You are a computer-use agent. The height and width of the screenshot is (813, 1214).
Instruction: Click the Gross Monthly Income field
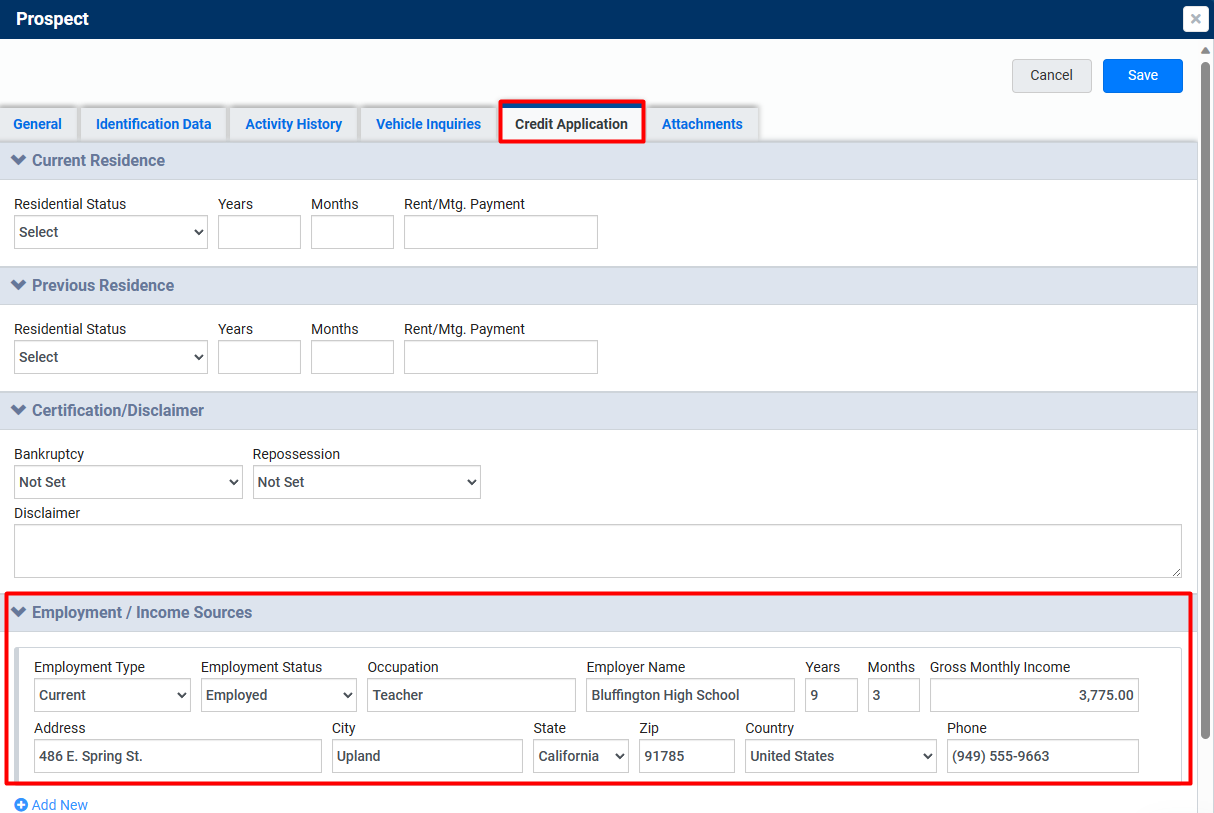point(1035,695)
